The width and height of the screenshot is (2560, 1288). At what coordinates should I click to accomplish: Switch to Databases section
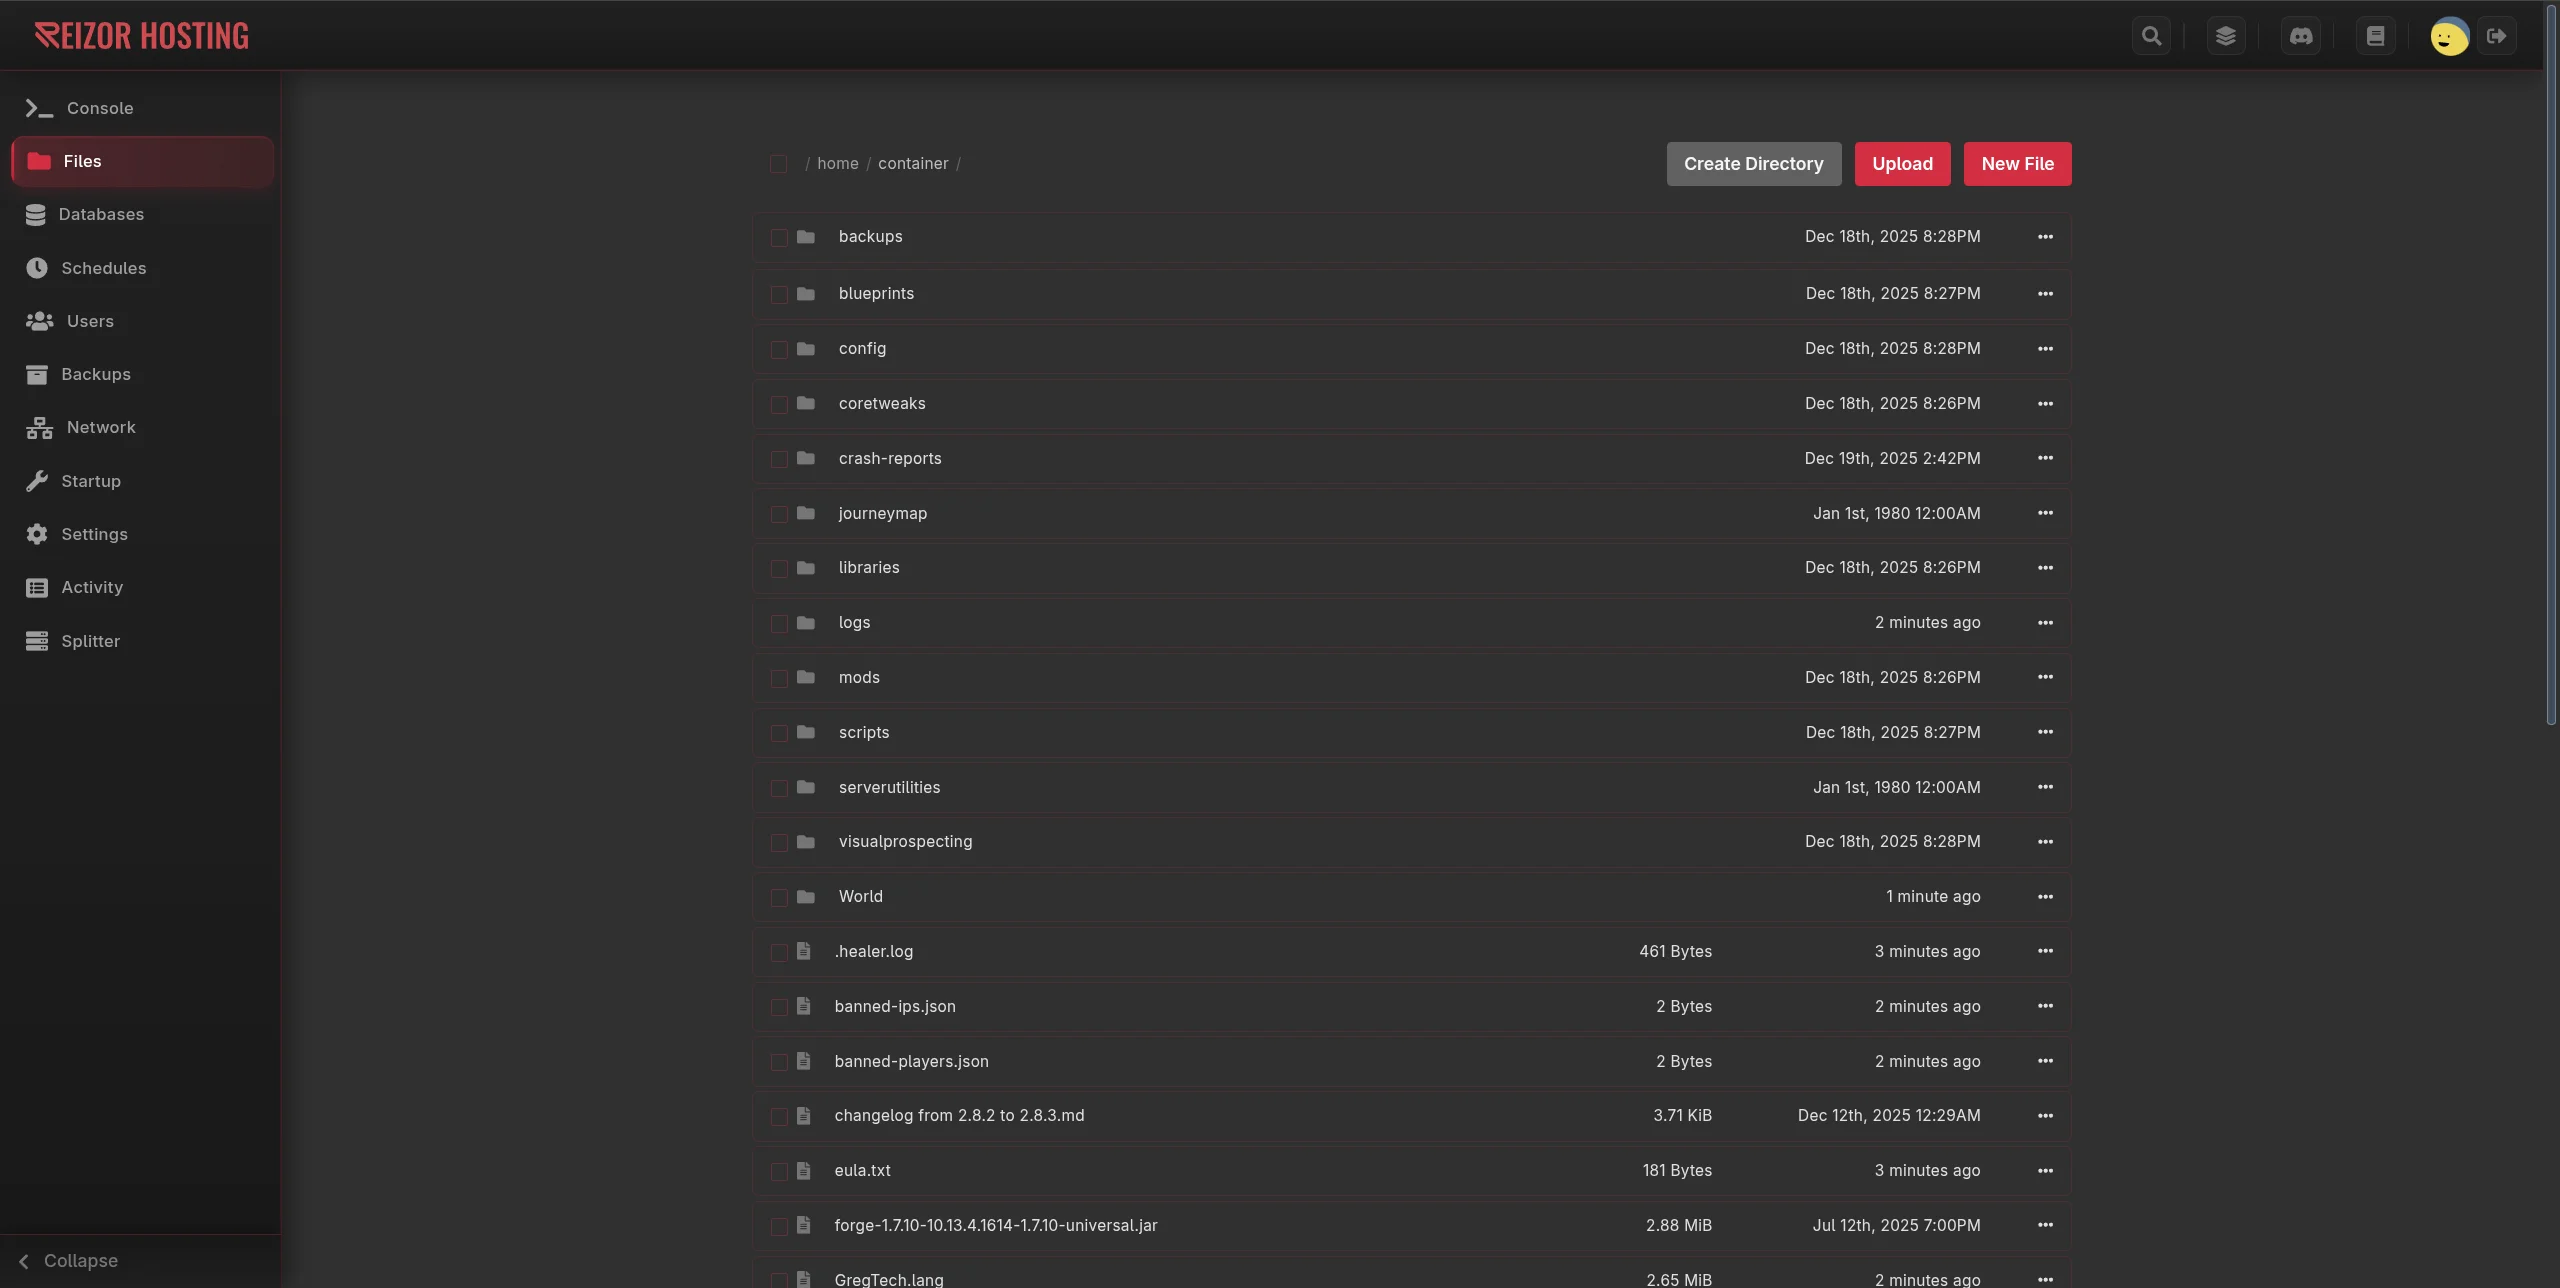(100, 215)
